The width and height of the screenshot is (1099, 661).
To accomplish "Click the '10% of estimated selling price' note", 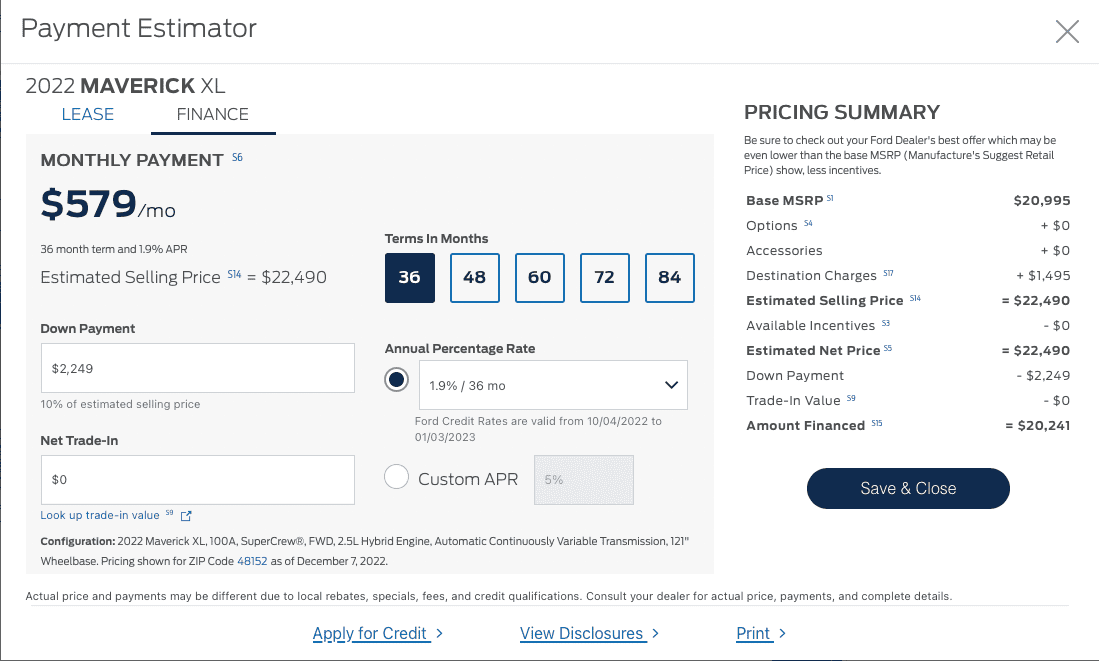I will (x=120, y=404).
